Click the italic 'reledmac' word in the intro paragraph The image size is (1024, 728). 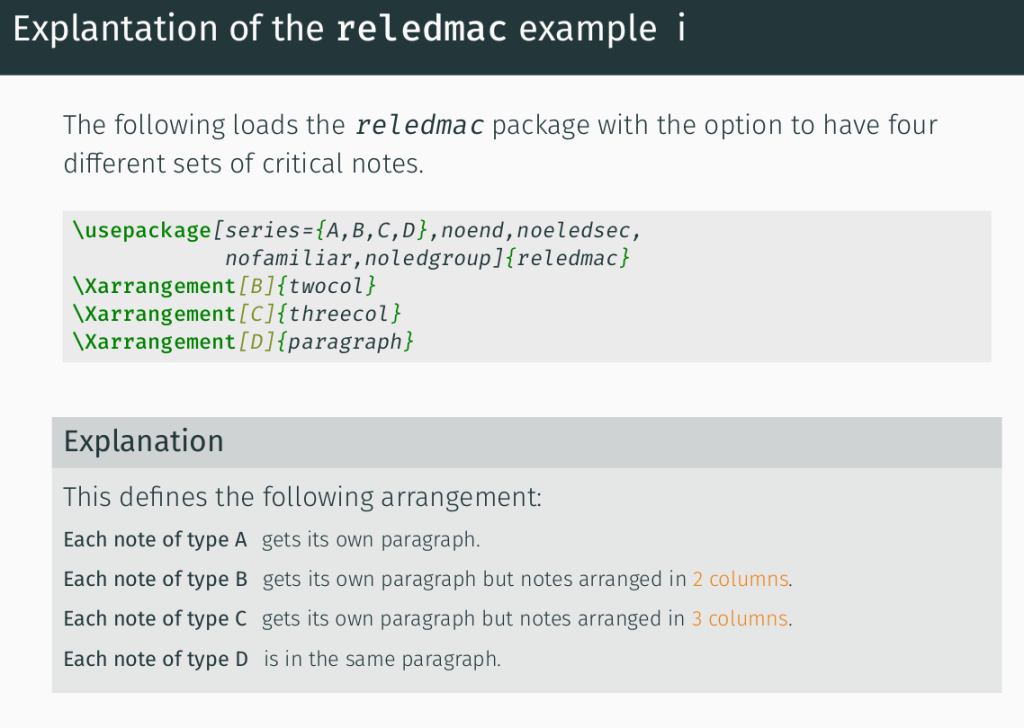pos(420,126)
